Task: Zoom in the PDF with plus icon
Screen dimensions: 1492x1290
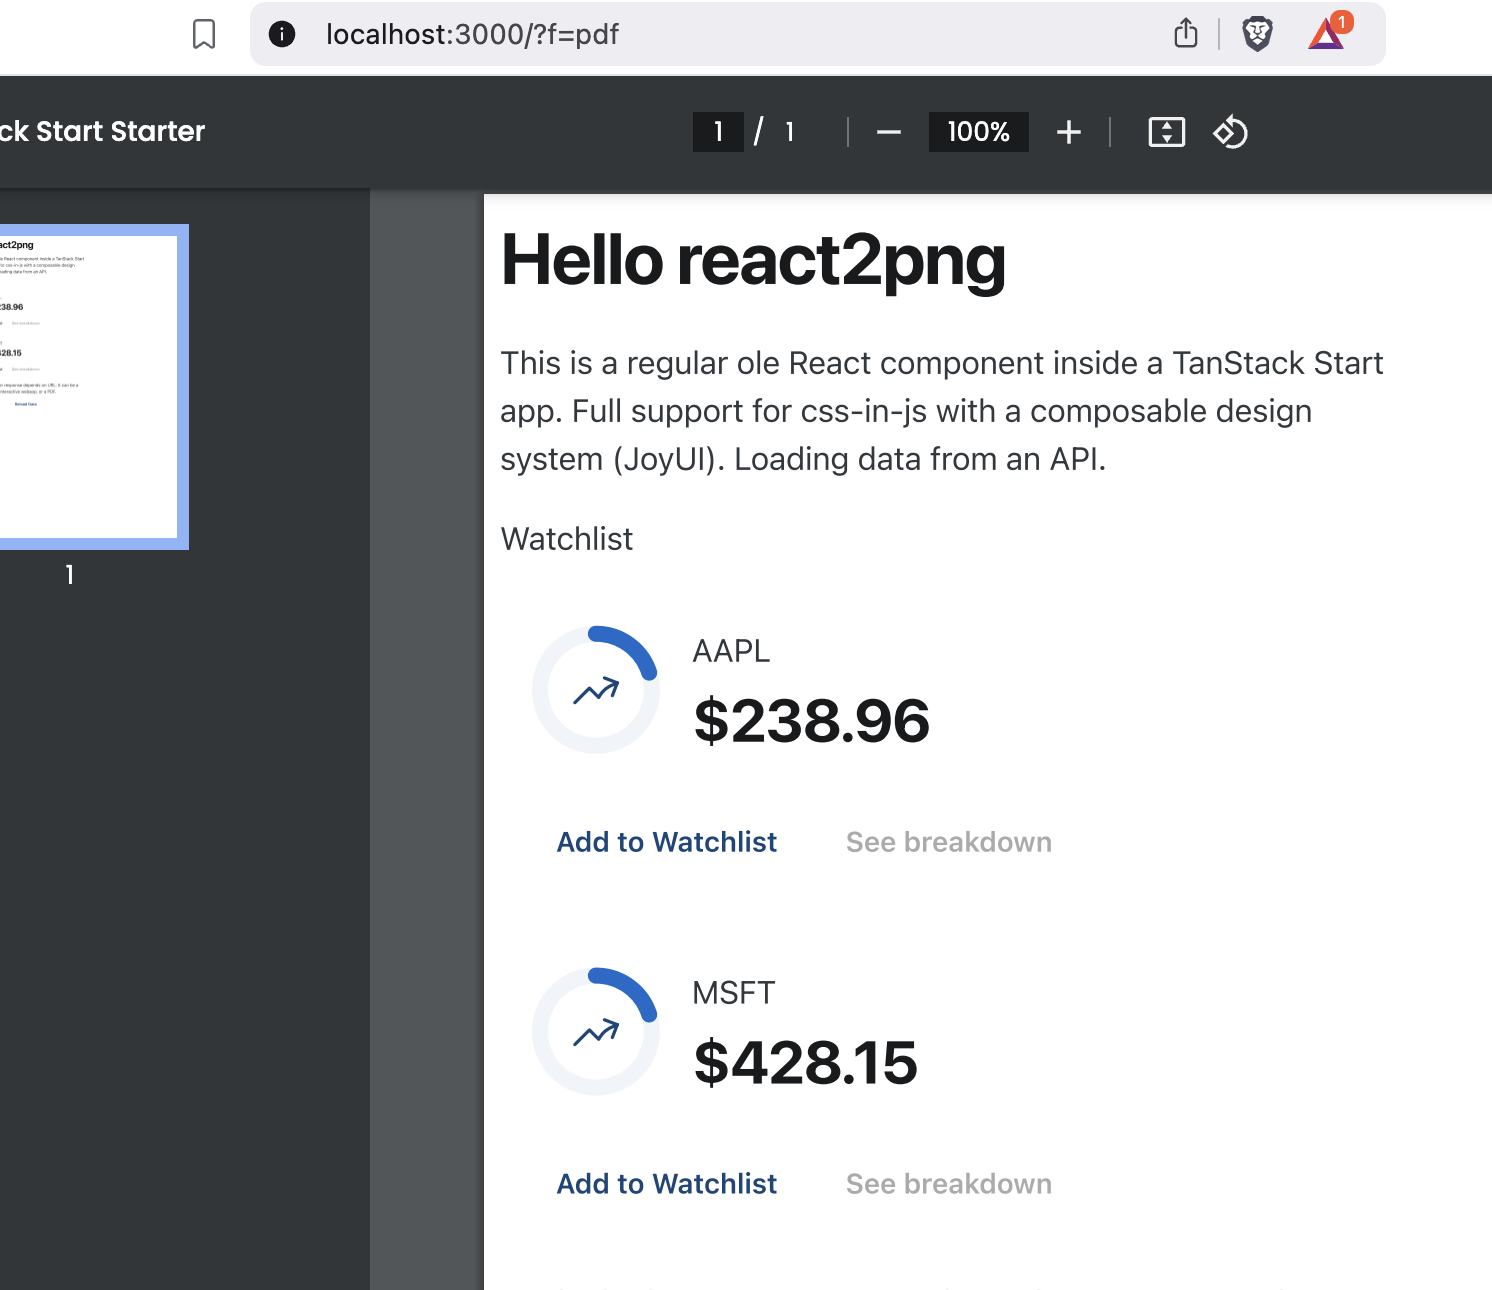Action: coord(1069,132)
